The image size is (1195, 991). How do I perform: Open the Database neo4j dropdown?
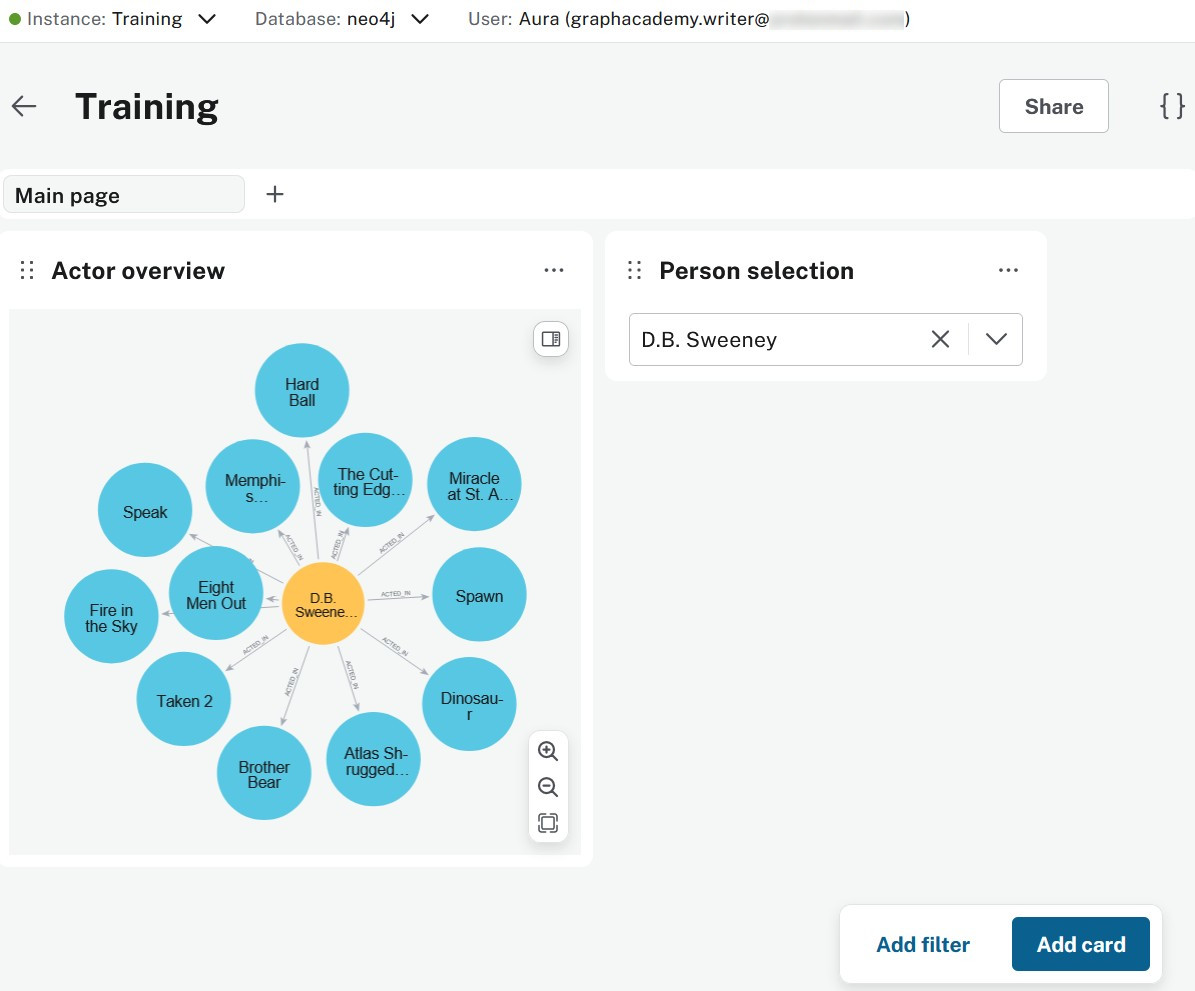(419, 18)
